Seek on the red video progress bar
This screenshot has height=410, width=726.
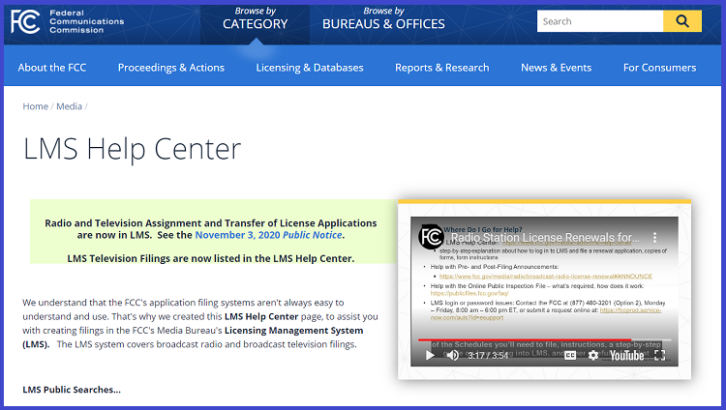pos(544,340)
